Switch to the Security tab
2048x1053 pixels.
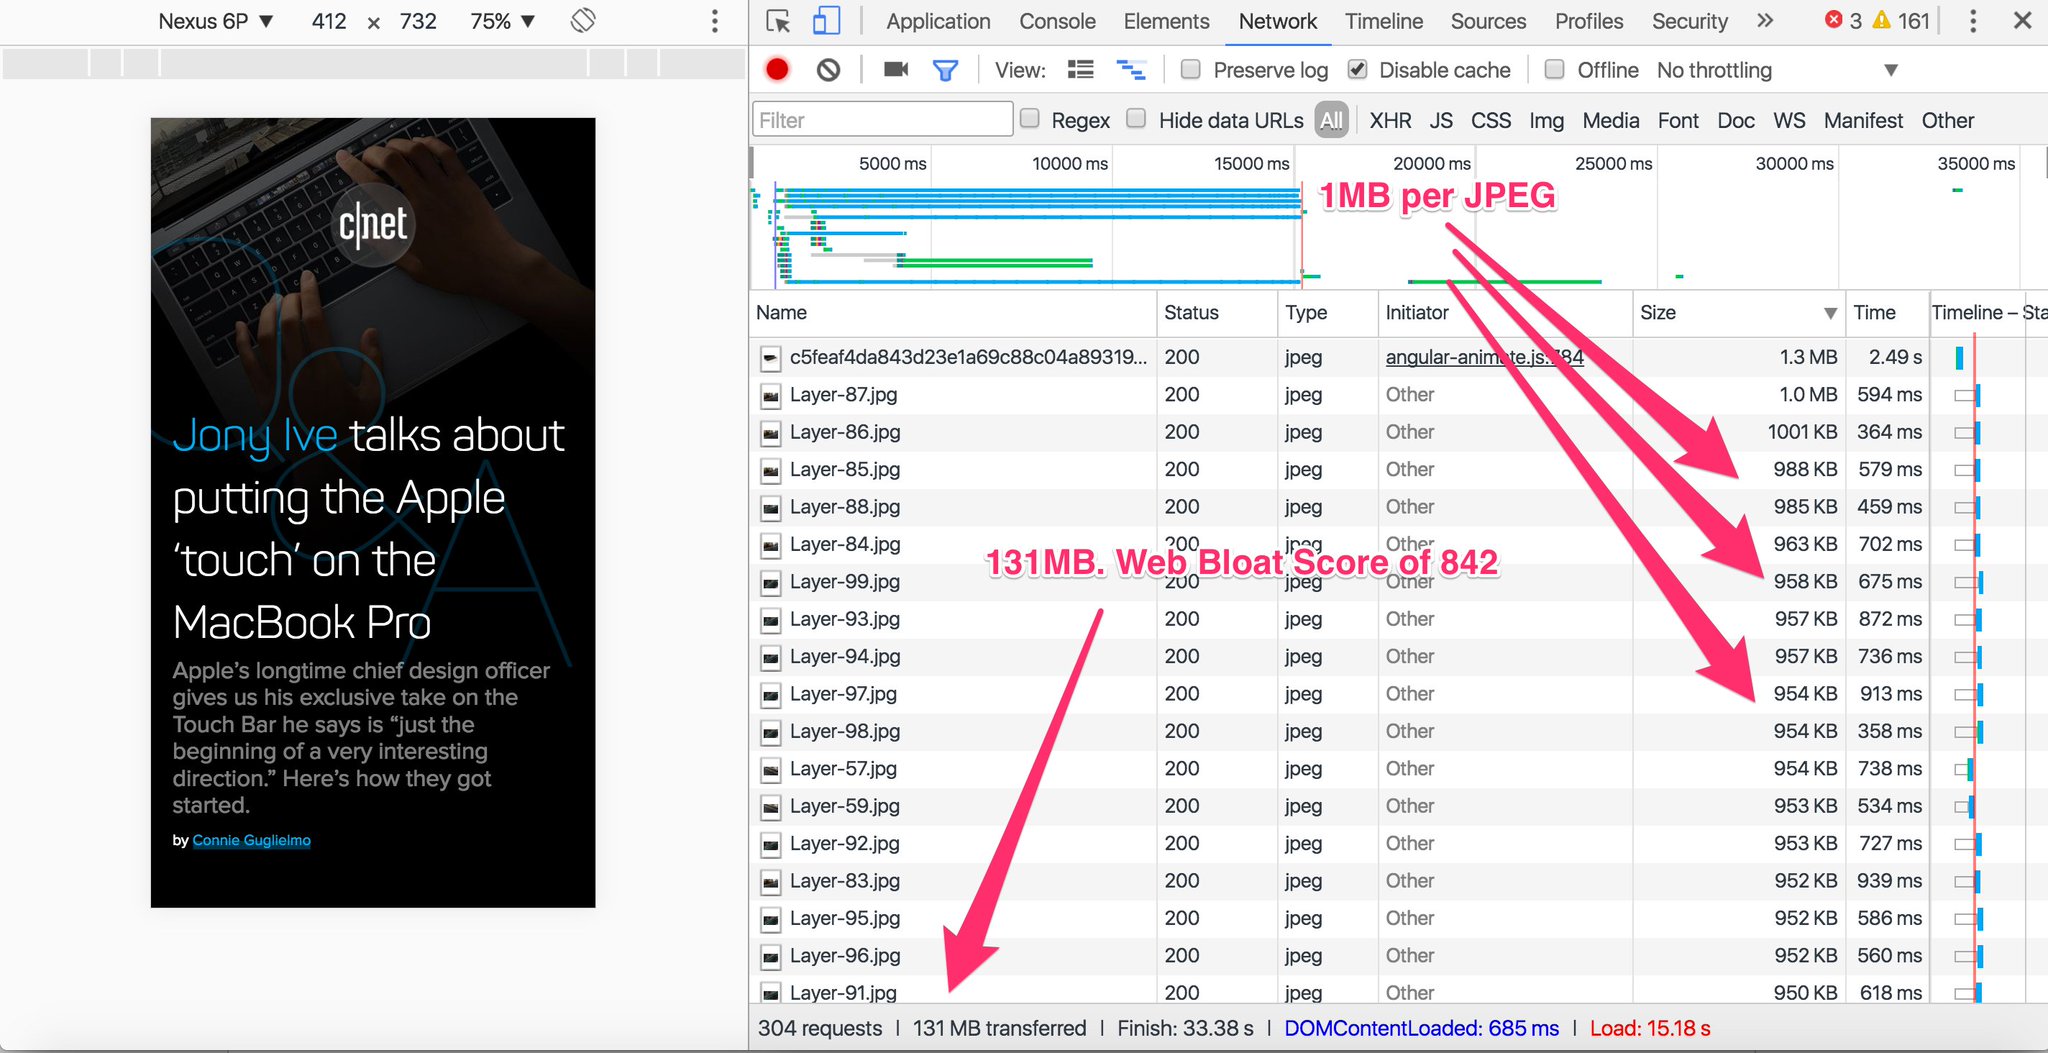1689,21
